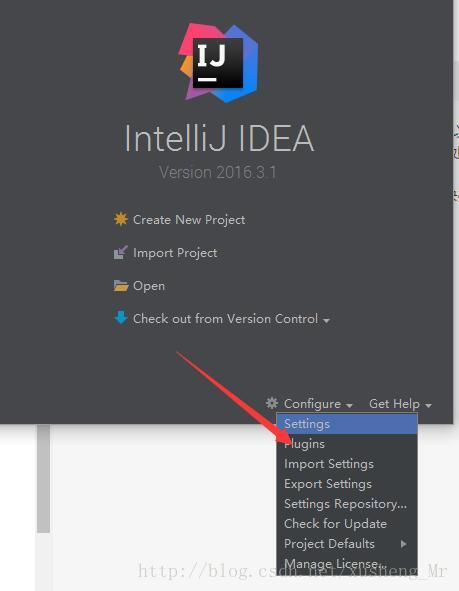Select the Open project link
The height and width of the screenshot is (591, 459).
point(149,286)
